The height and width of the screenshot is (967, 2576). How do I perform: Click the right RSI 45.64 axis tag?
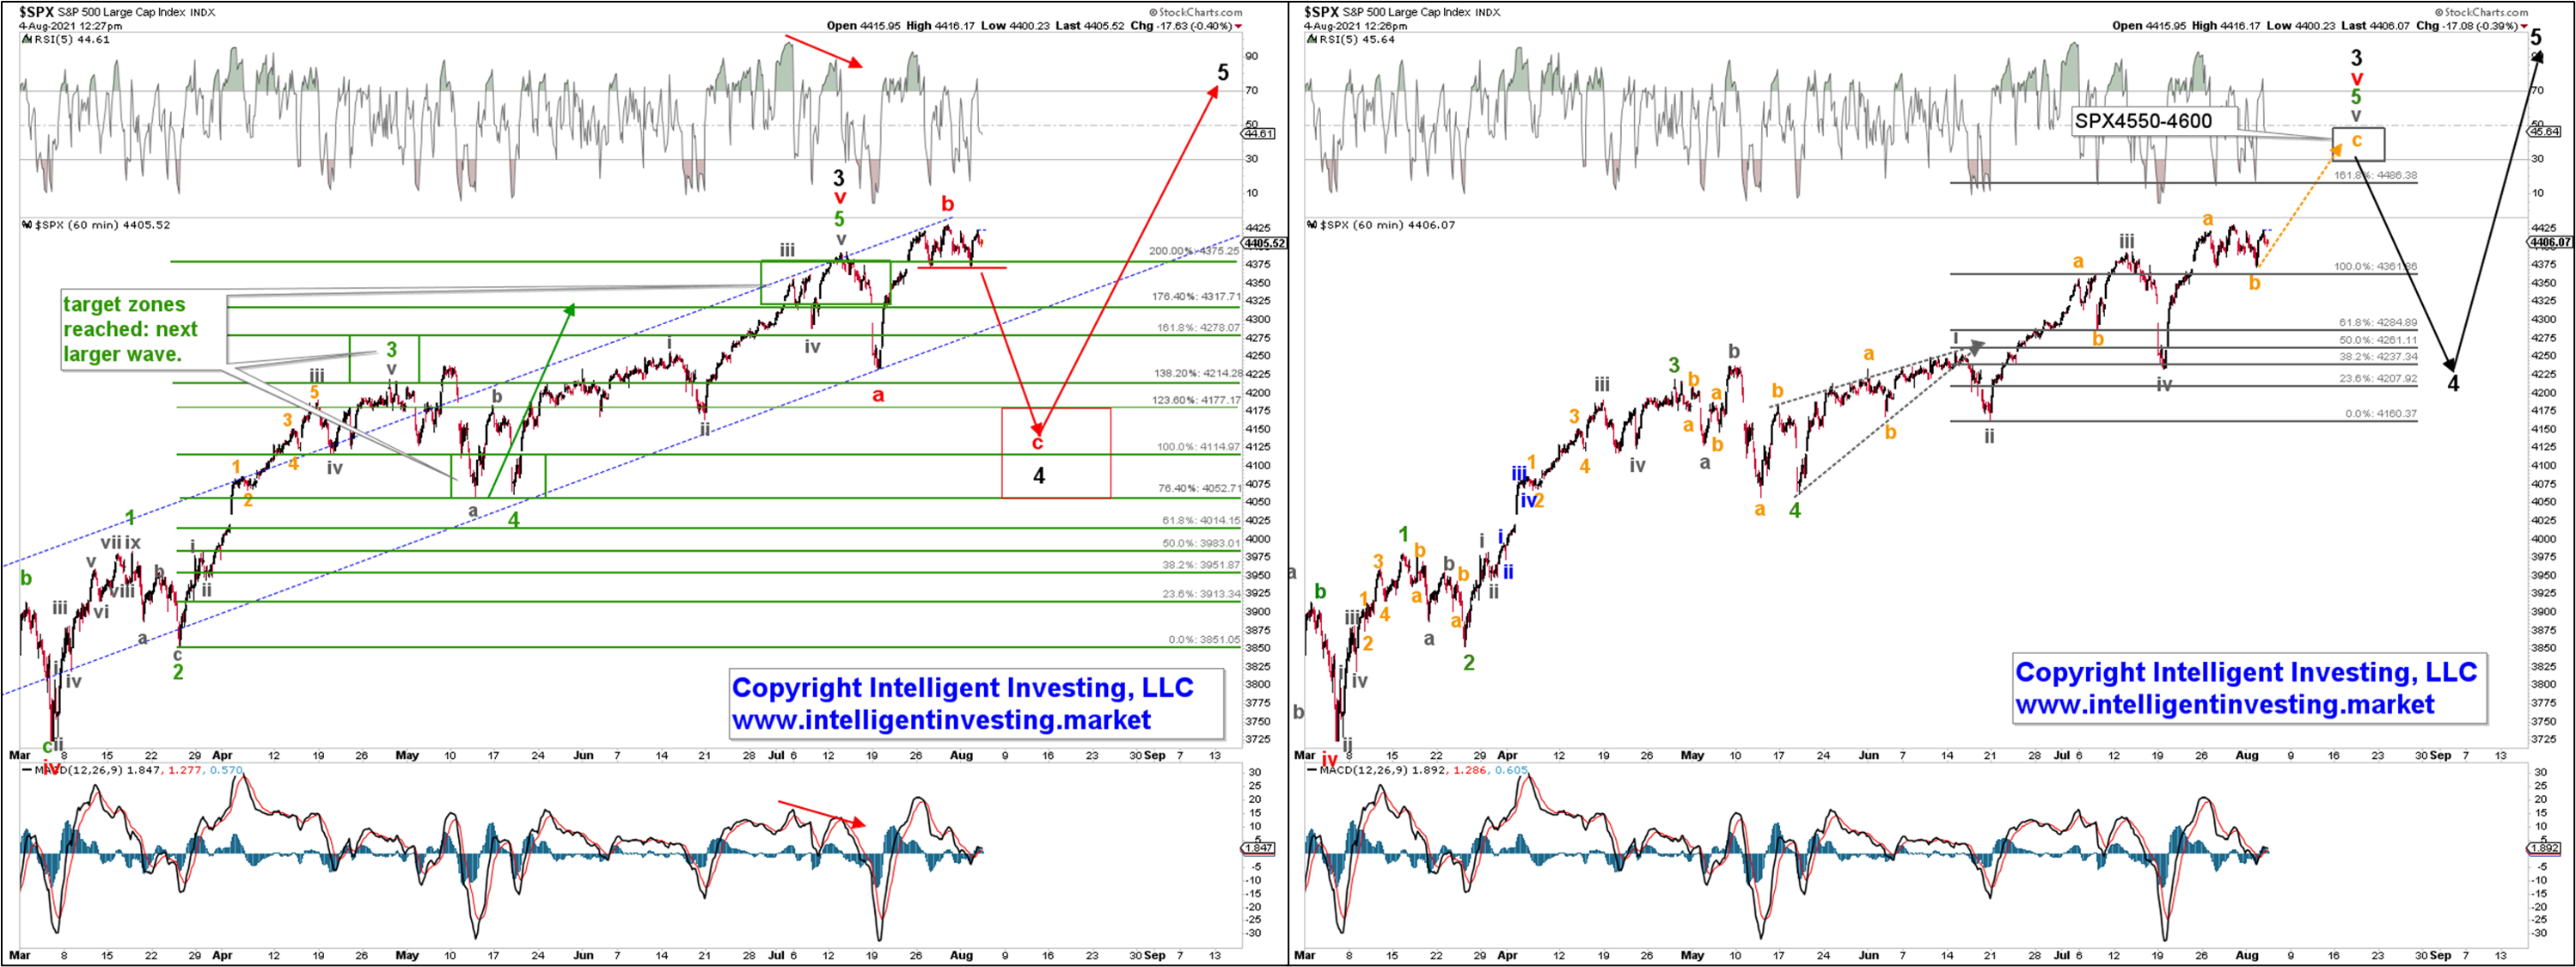point(2544,131)
